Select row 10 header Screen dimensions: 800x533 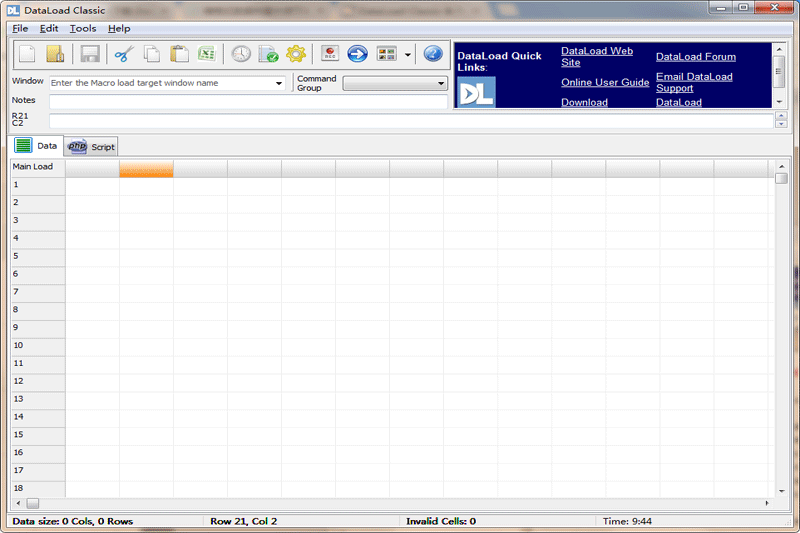click(x=38, y=347)
